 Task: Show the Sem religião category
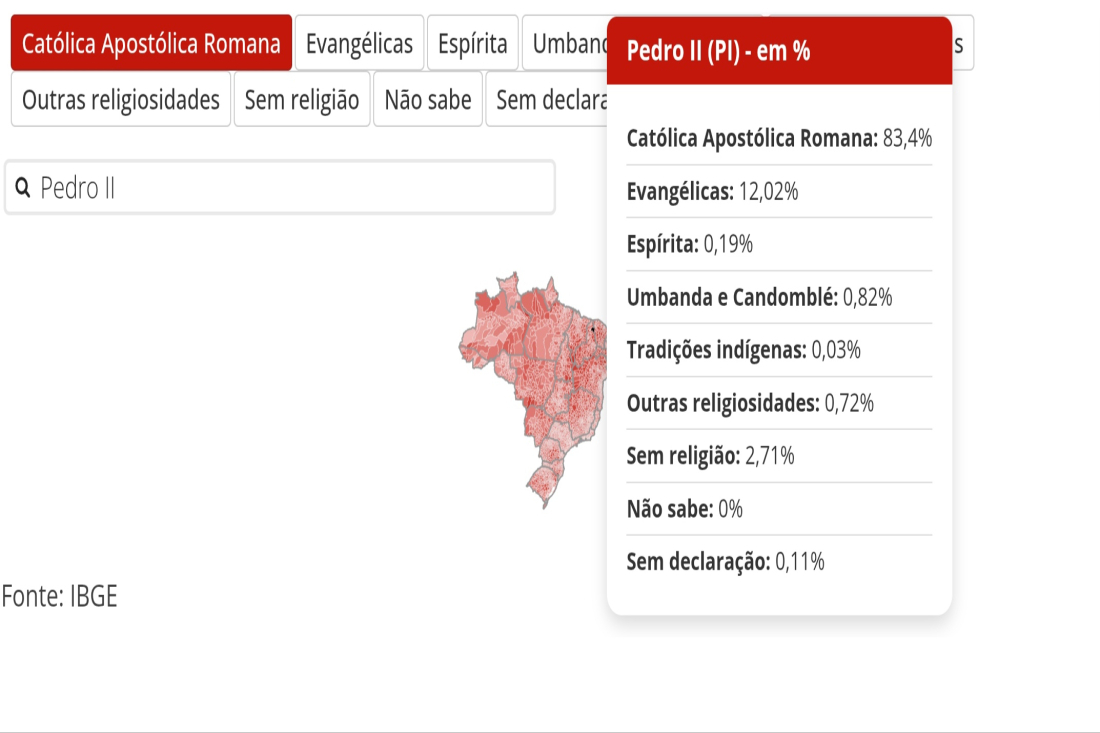302,100
